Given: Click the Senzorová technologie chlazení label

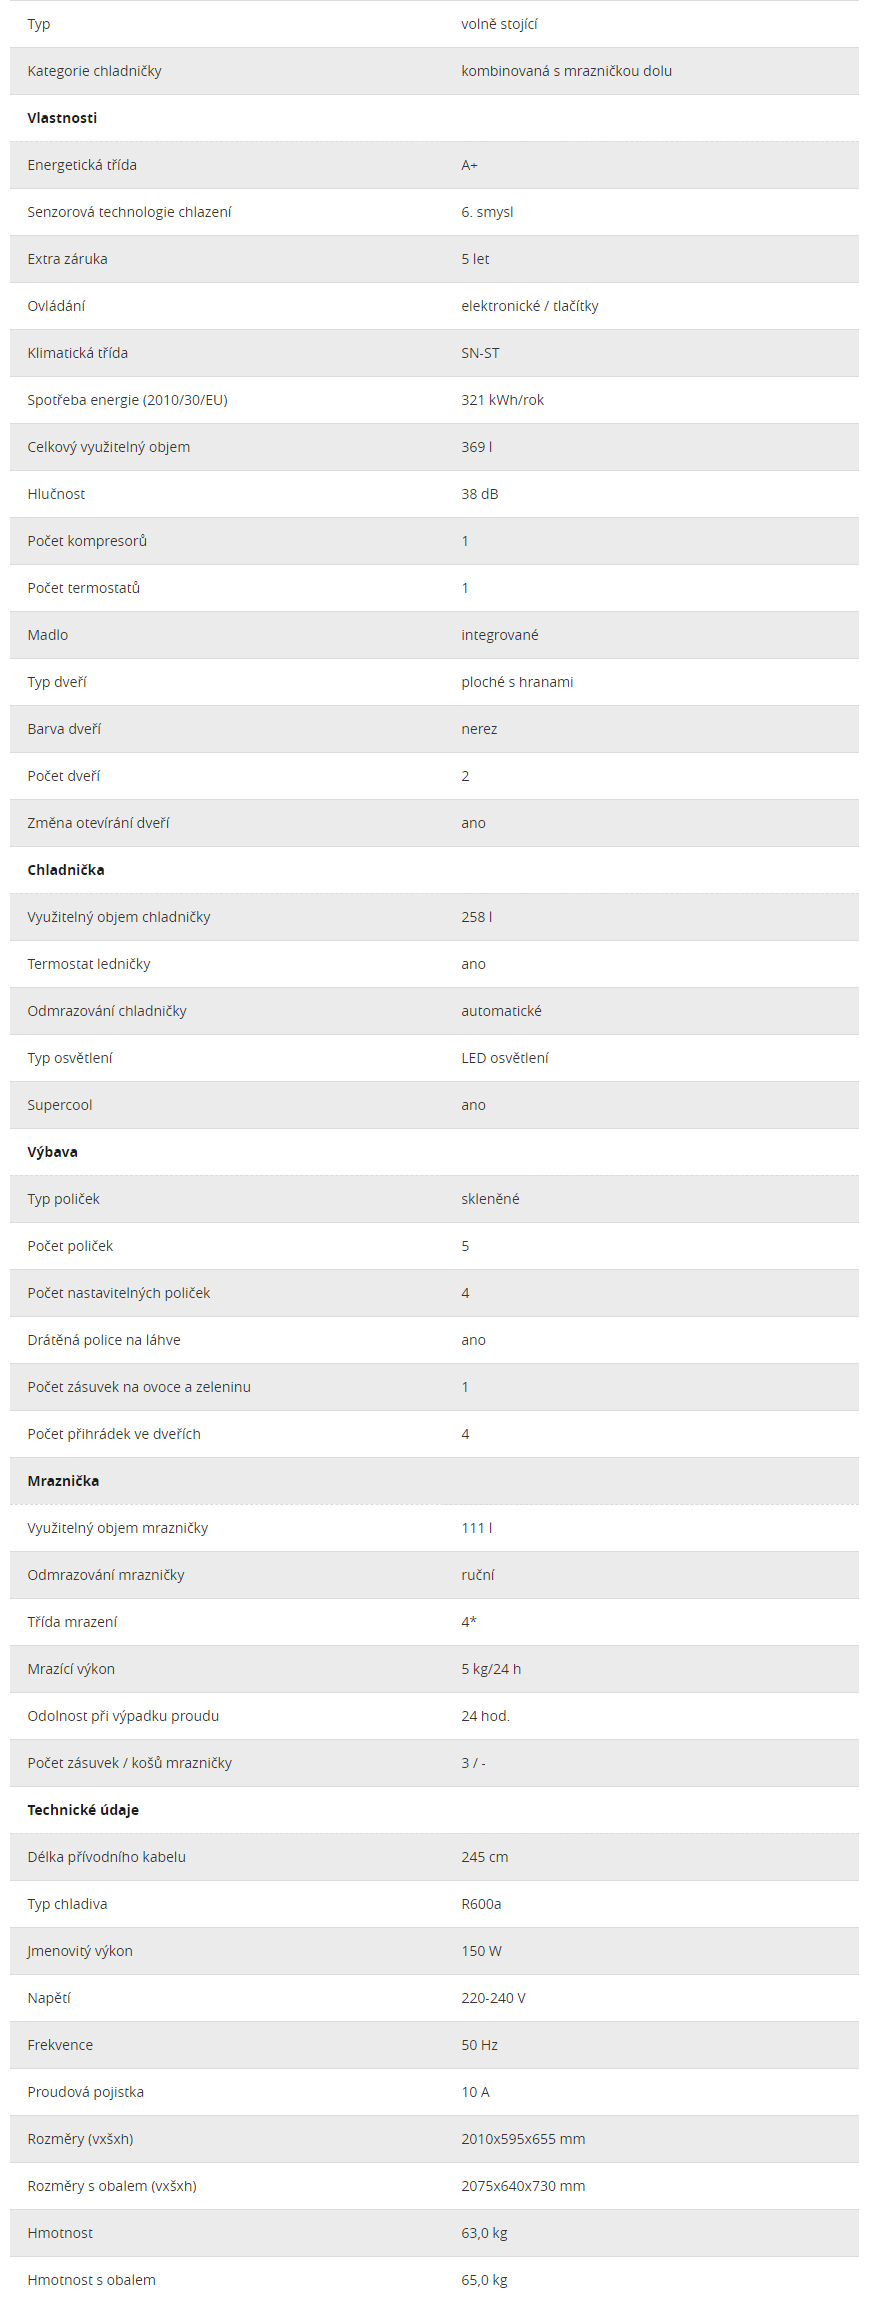Looking at the screenshot, I should [129, 212].
